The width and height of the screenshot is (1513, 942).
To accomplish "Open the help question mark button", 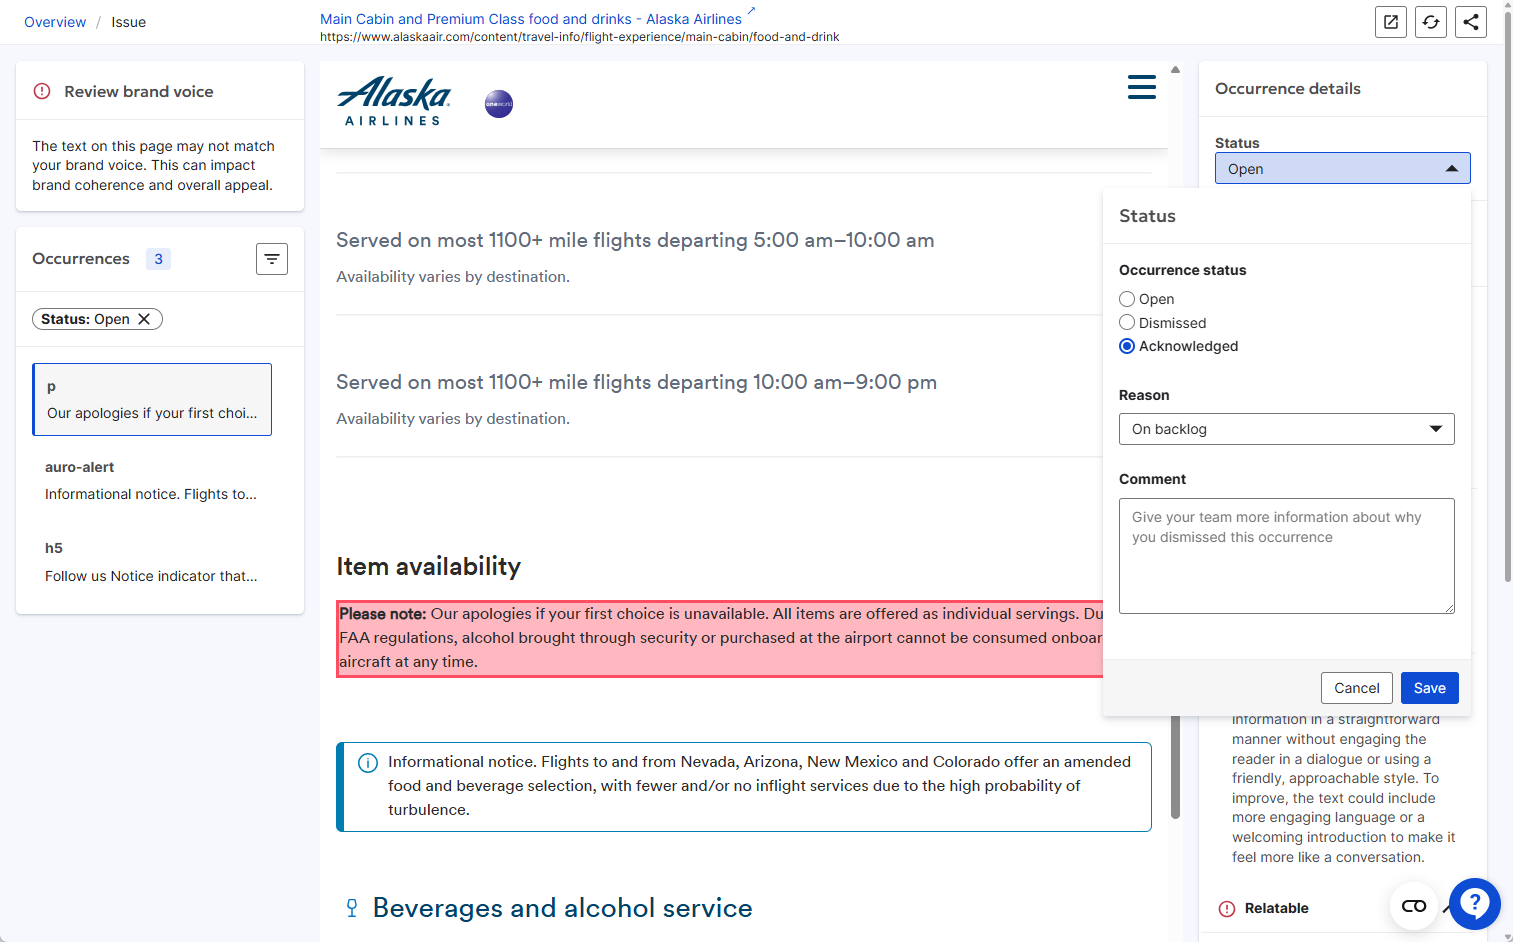I will tap(1474, 904).
